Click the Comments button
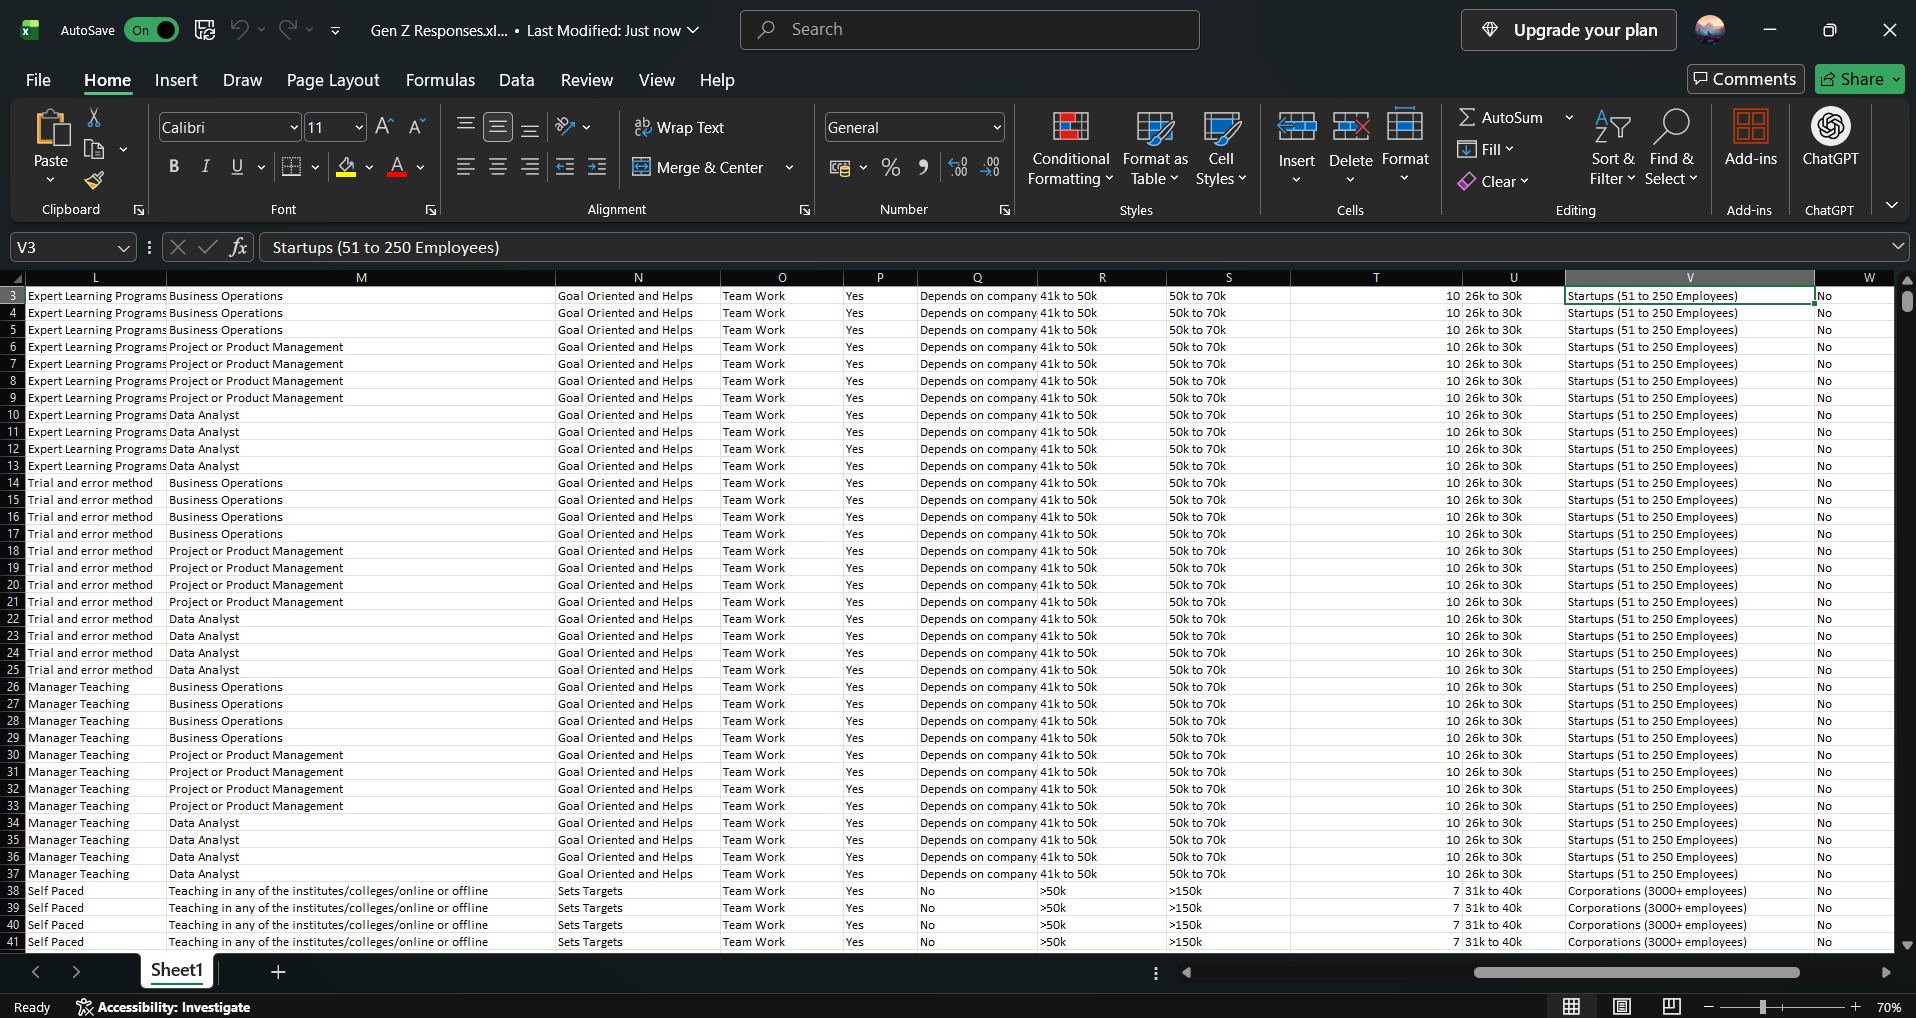 1745,79
